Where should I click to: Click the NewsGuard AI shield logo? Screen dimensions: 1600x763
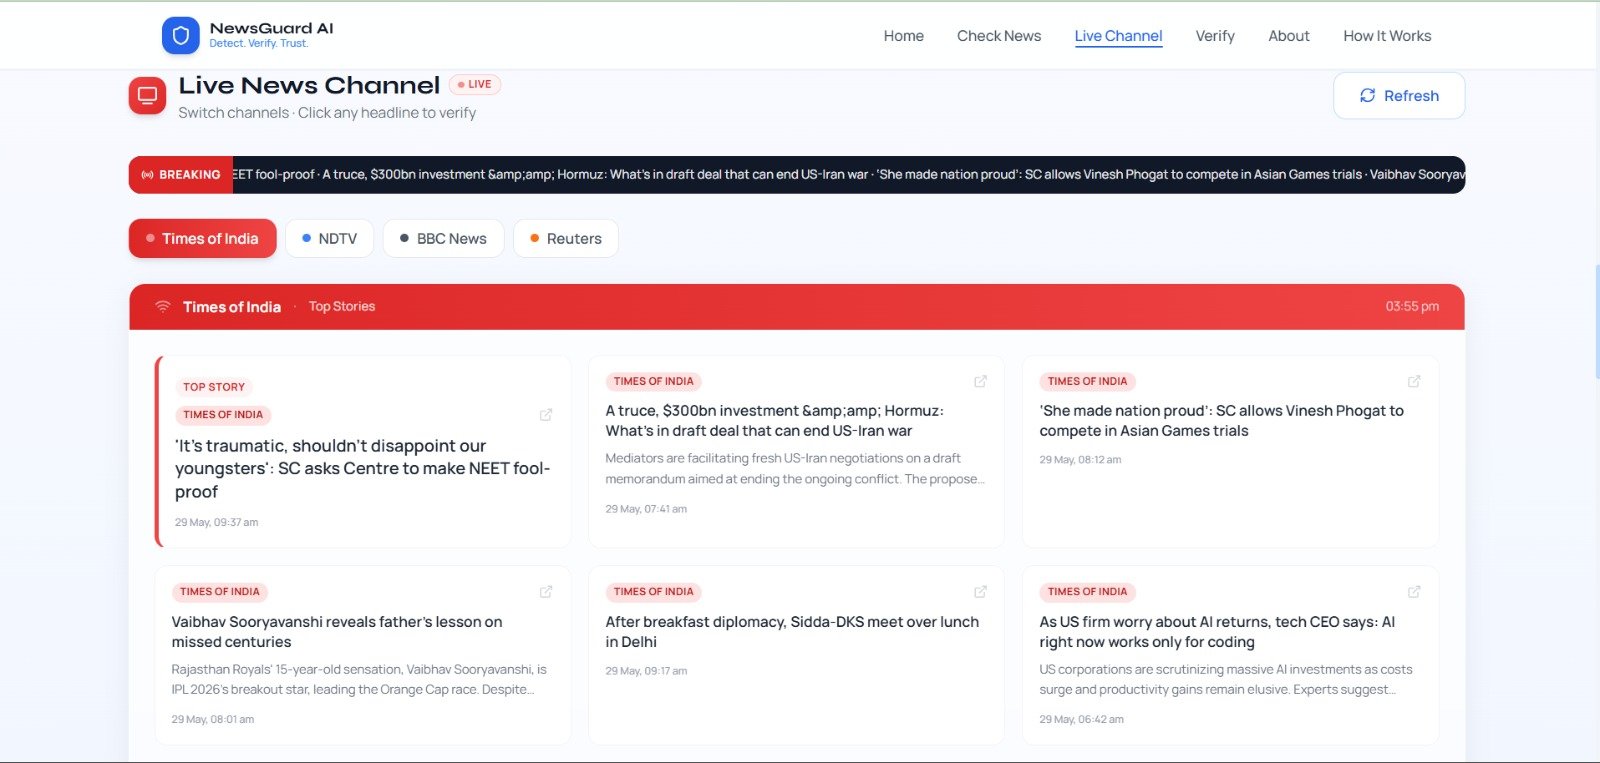tap(180, 36)
